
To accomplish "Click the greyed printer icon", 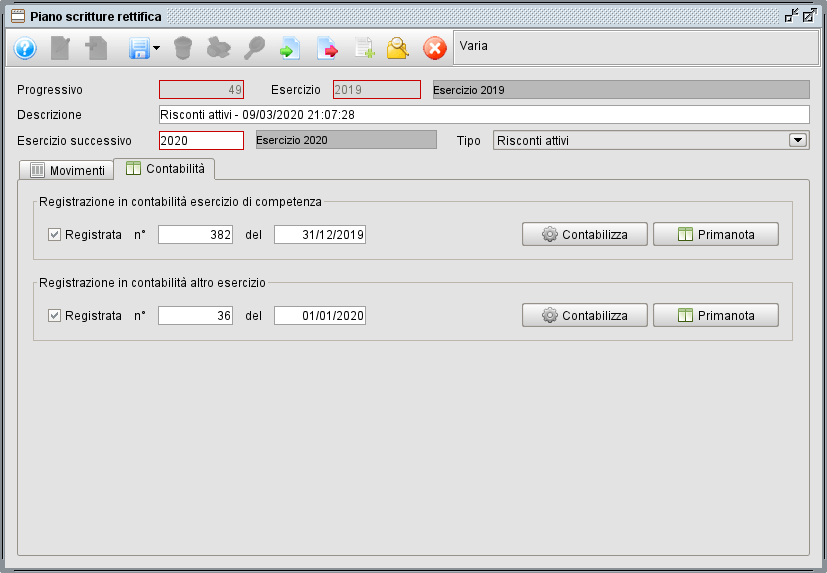I will pos(218,49).
